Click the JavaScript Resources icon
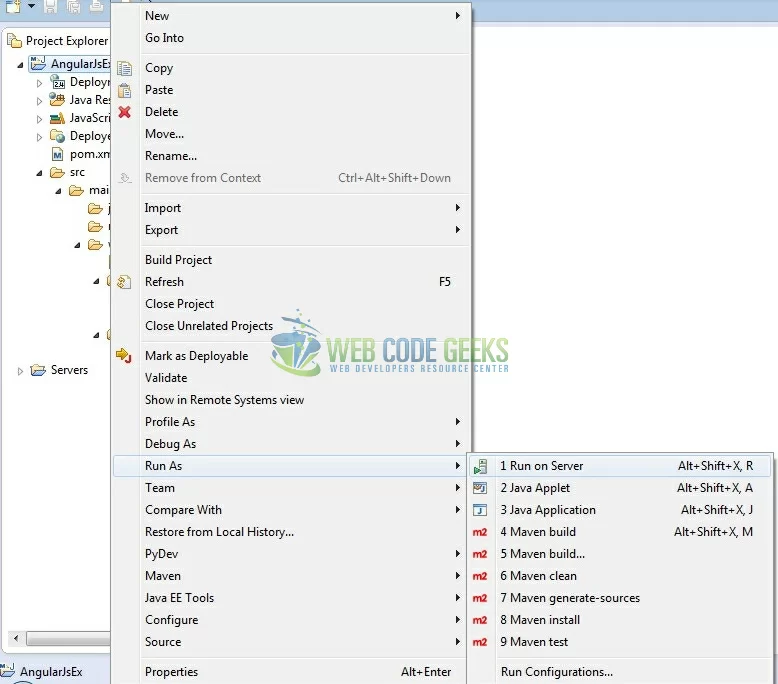The image size is (778, 684). click(x=57, y=118)
